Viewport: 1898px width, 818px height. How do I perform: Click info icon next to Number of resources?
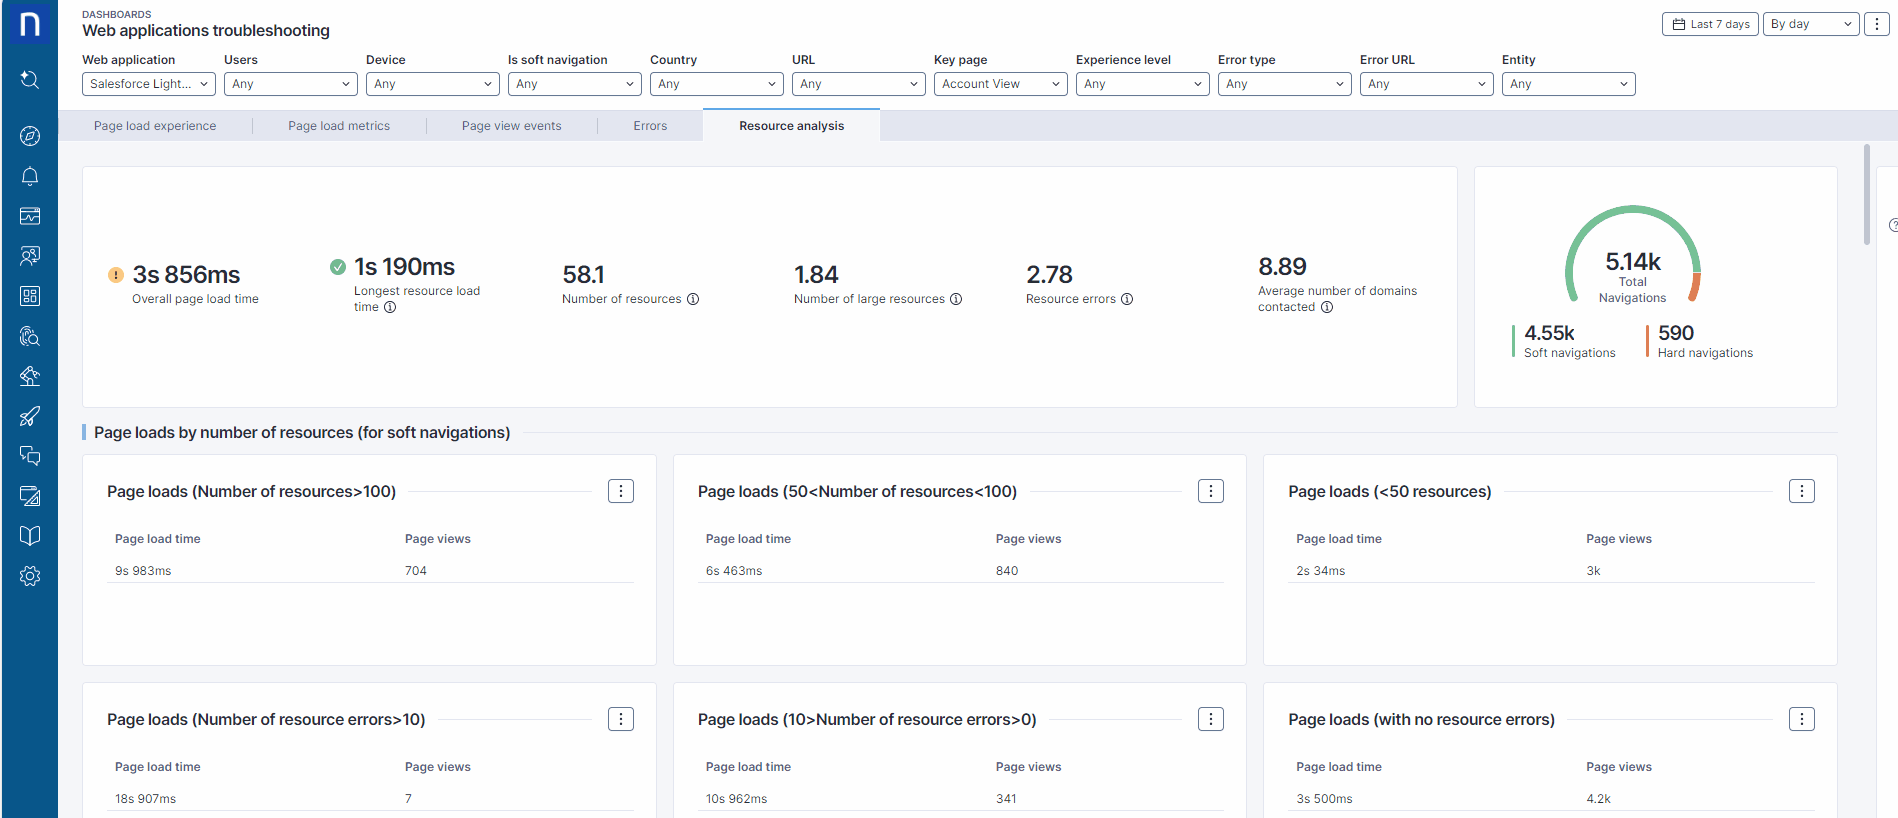693,299
